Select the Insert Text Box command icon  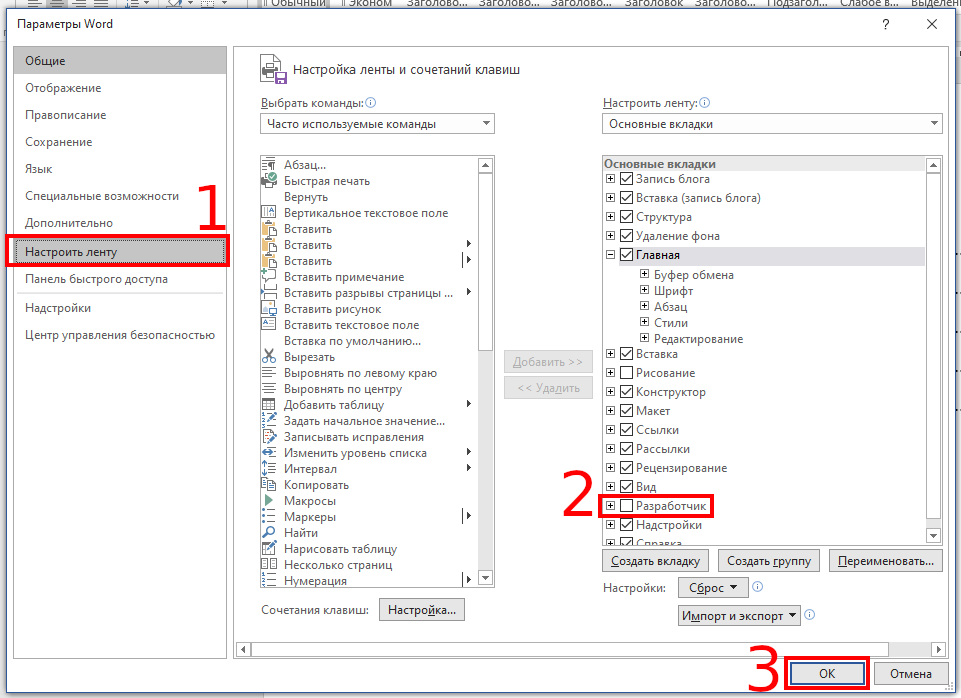click(268, 325)
